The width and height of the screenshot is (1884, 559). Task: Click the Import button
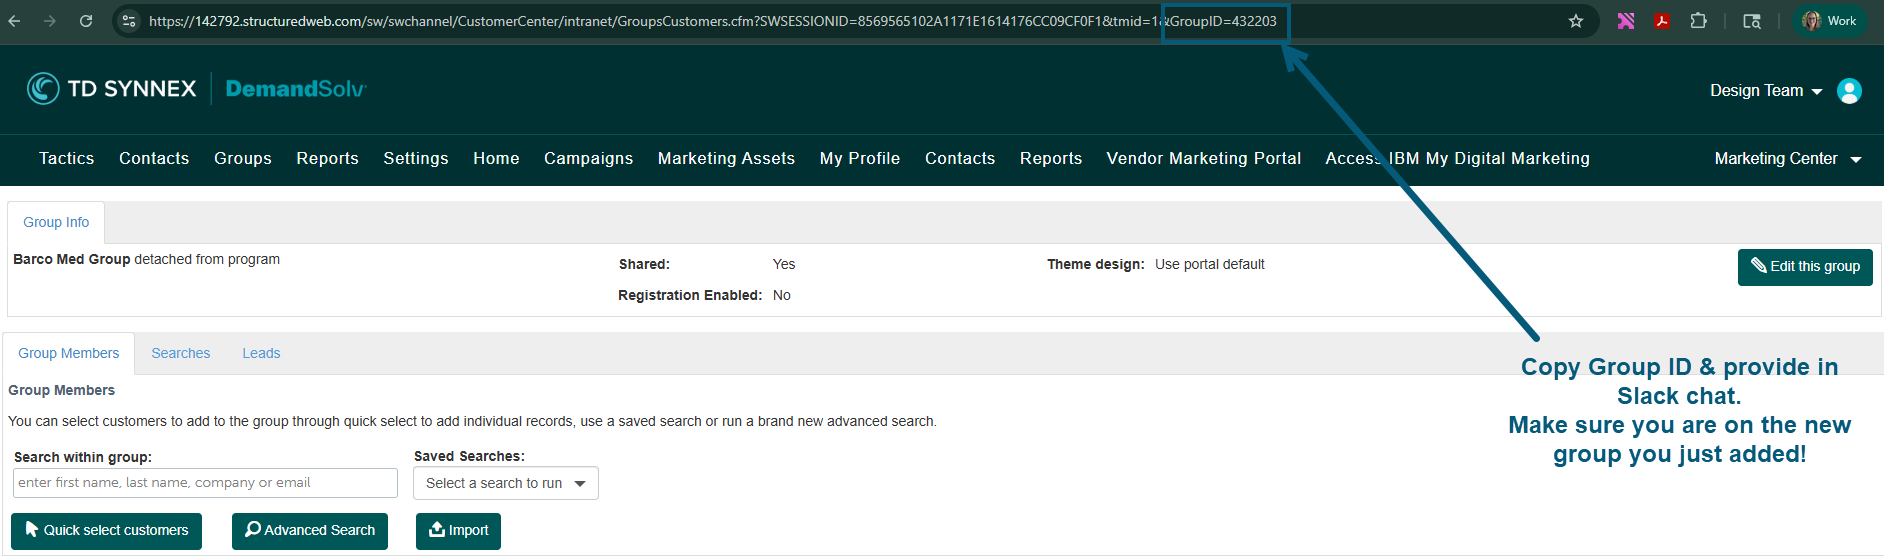click(x=458, y=531)
